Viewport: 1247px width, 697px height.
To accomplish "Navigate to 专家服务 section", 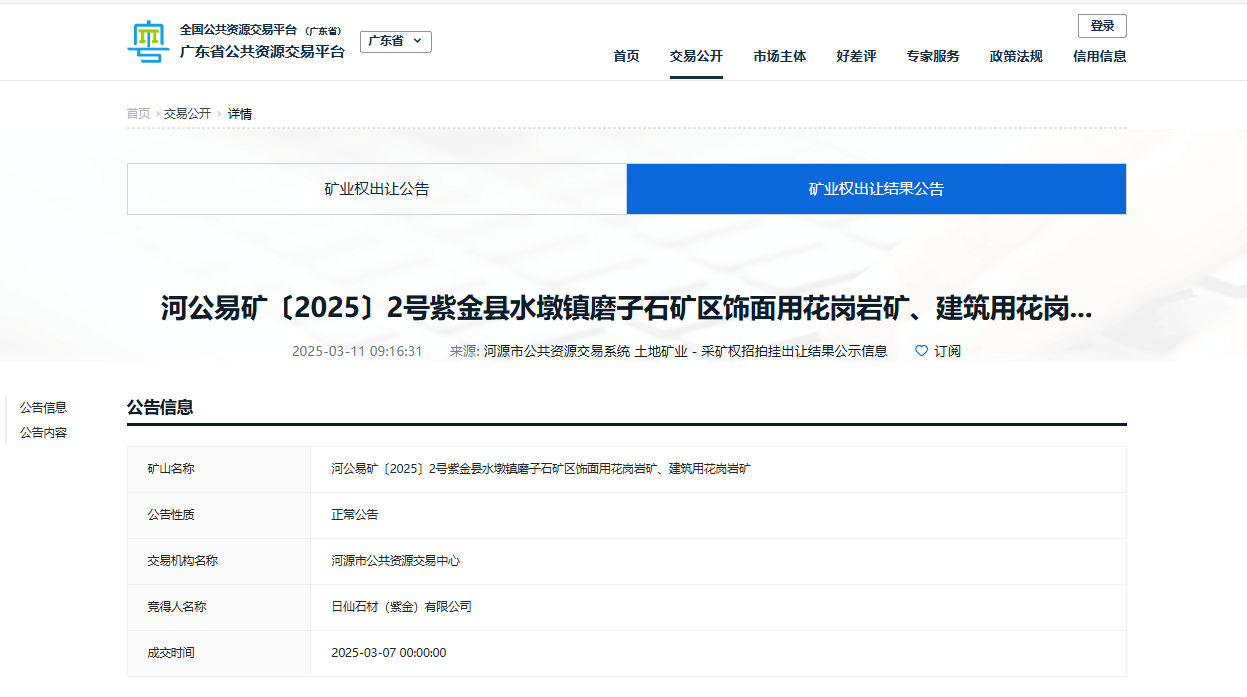I will pyautogui.click(x=933, y=56).
